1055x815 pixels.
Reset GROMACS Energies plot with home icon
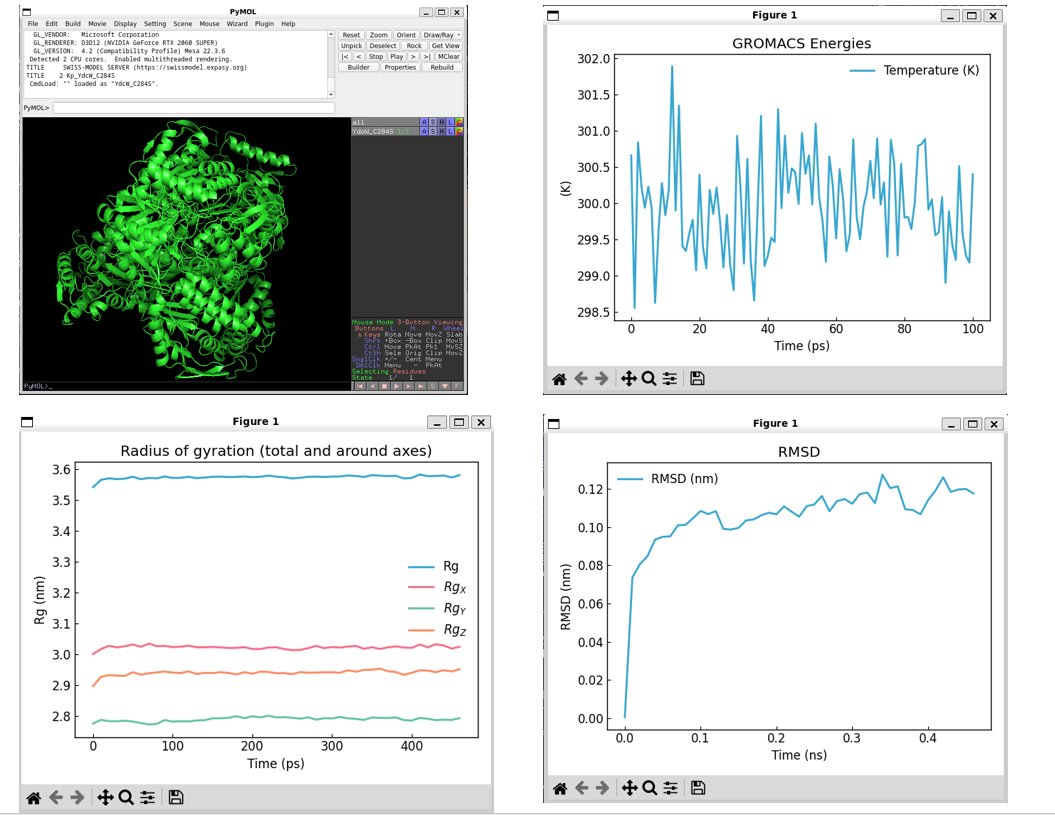click(x=559, y=379)
